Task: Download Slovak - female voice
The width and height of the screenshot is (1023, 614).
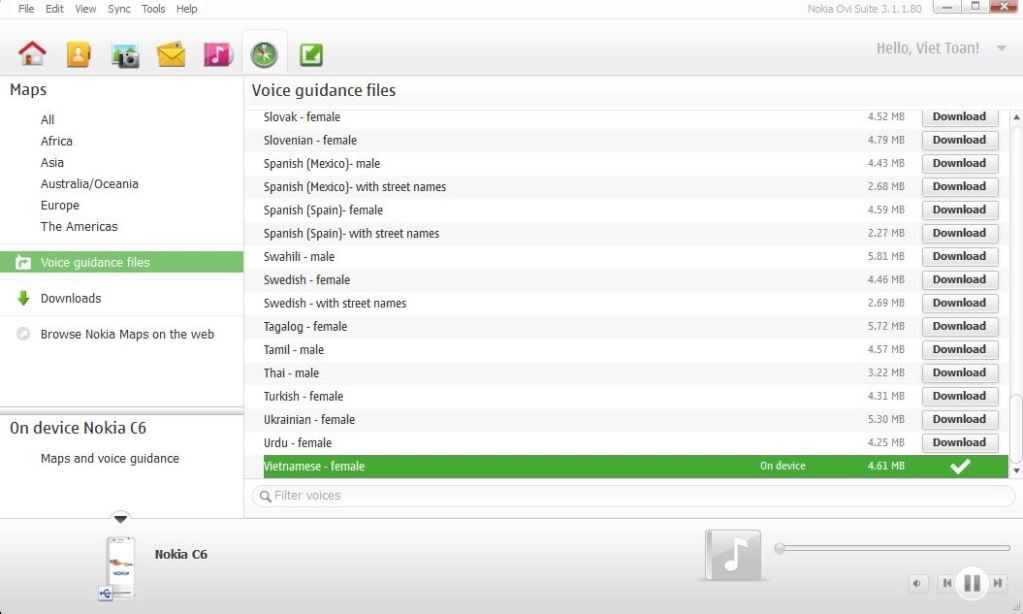Action: click(960, 117)
